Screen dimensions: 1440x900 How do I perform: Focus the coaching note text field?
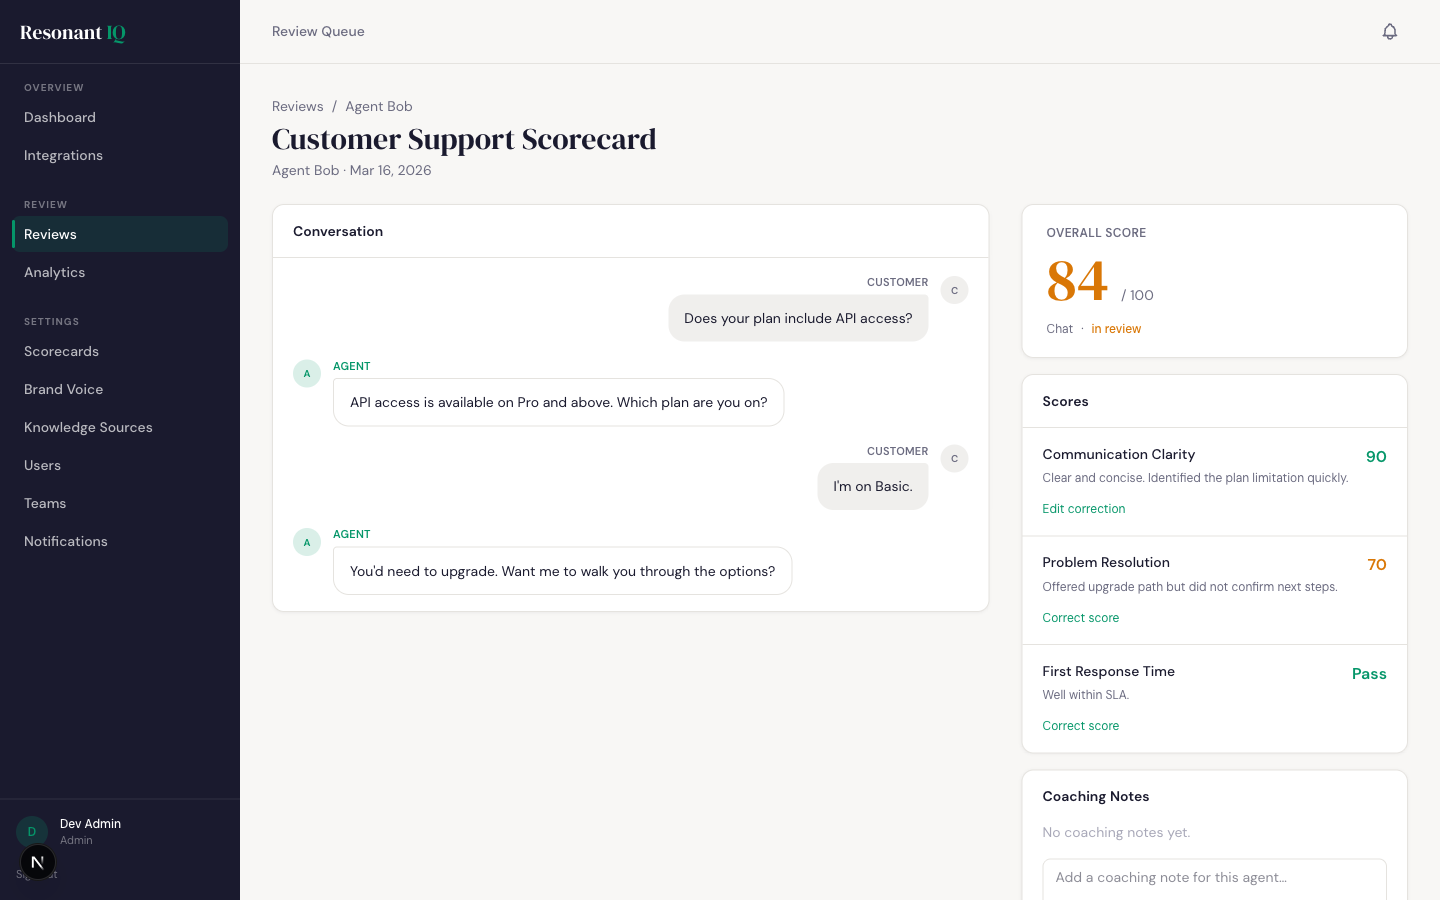coord(1213,878)
